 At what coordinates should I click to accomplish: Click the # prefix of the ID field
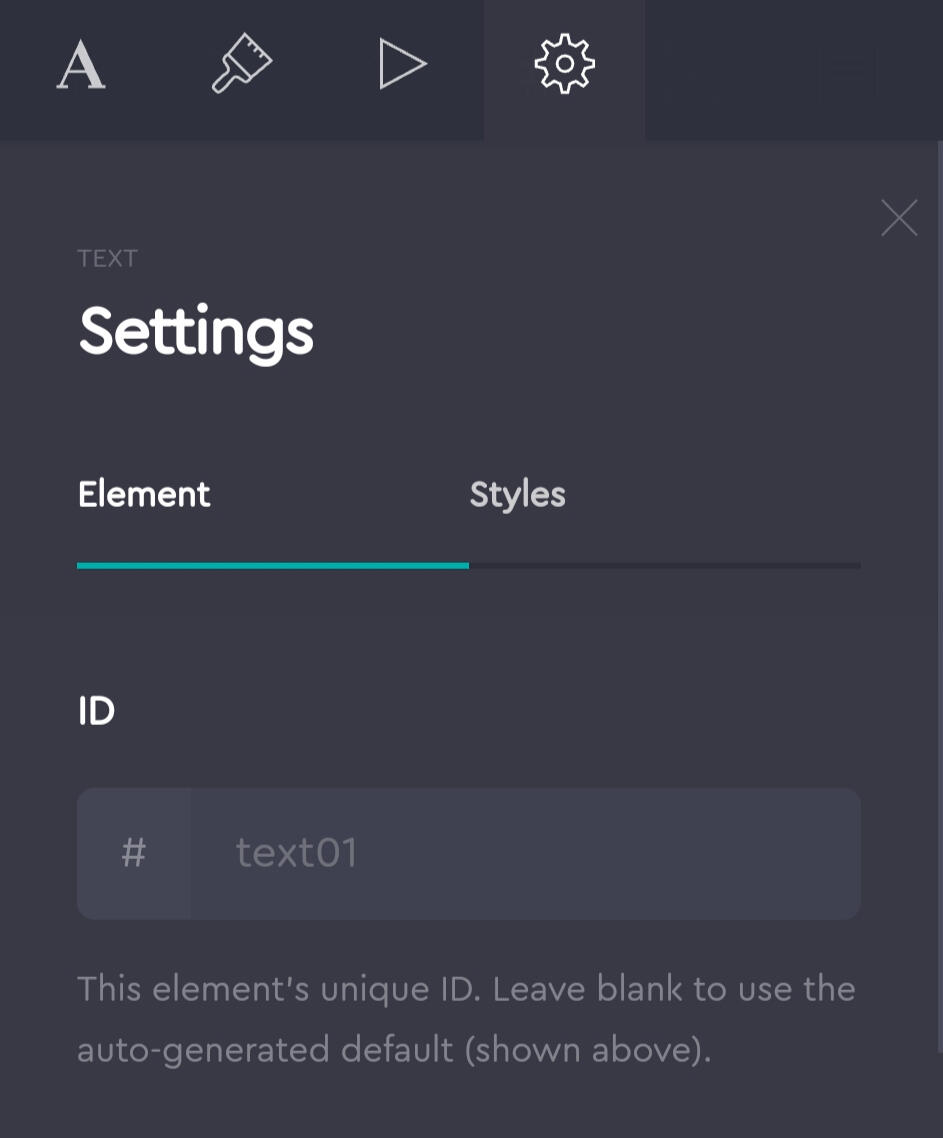tap(134, 853)
